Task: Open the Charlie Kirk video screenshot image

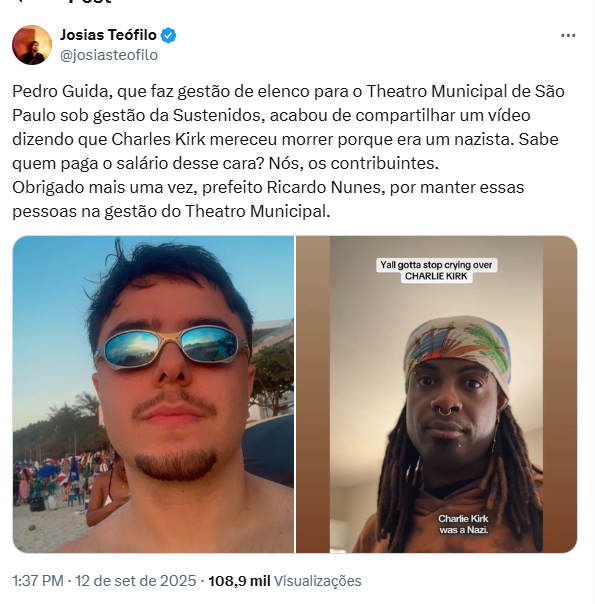Action: (x=436, y=394)
